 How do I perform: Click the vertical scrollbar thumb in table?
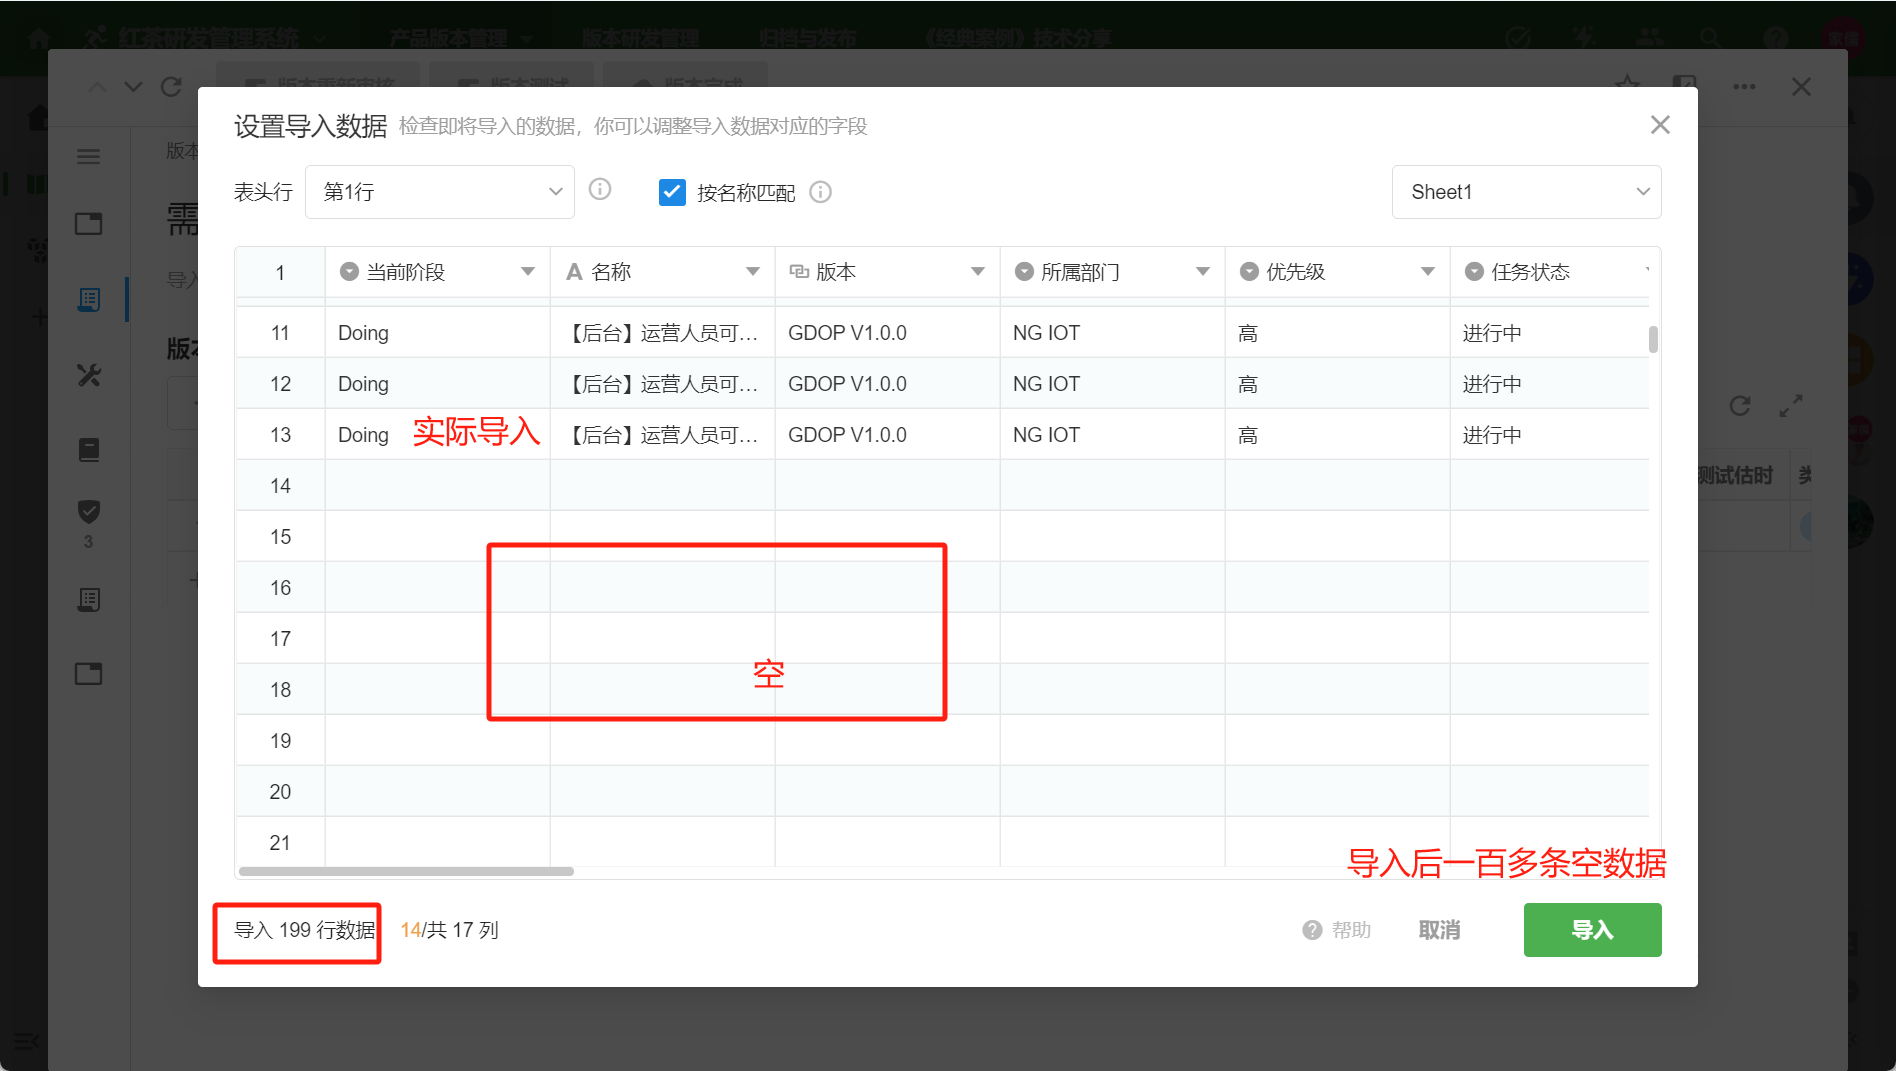click(1653, 340)
